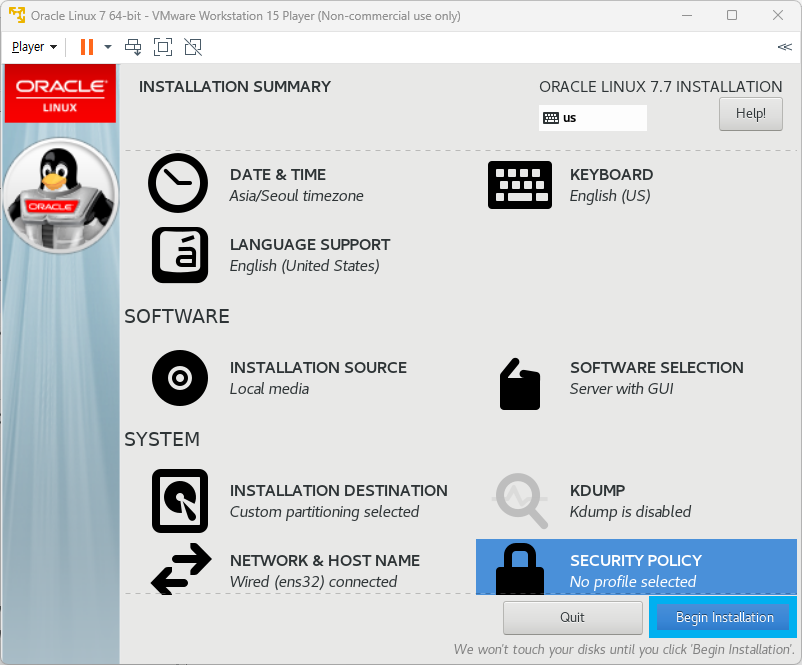
Task: Open the Software Selection package icon
Action: click(520, 384)
